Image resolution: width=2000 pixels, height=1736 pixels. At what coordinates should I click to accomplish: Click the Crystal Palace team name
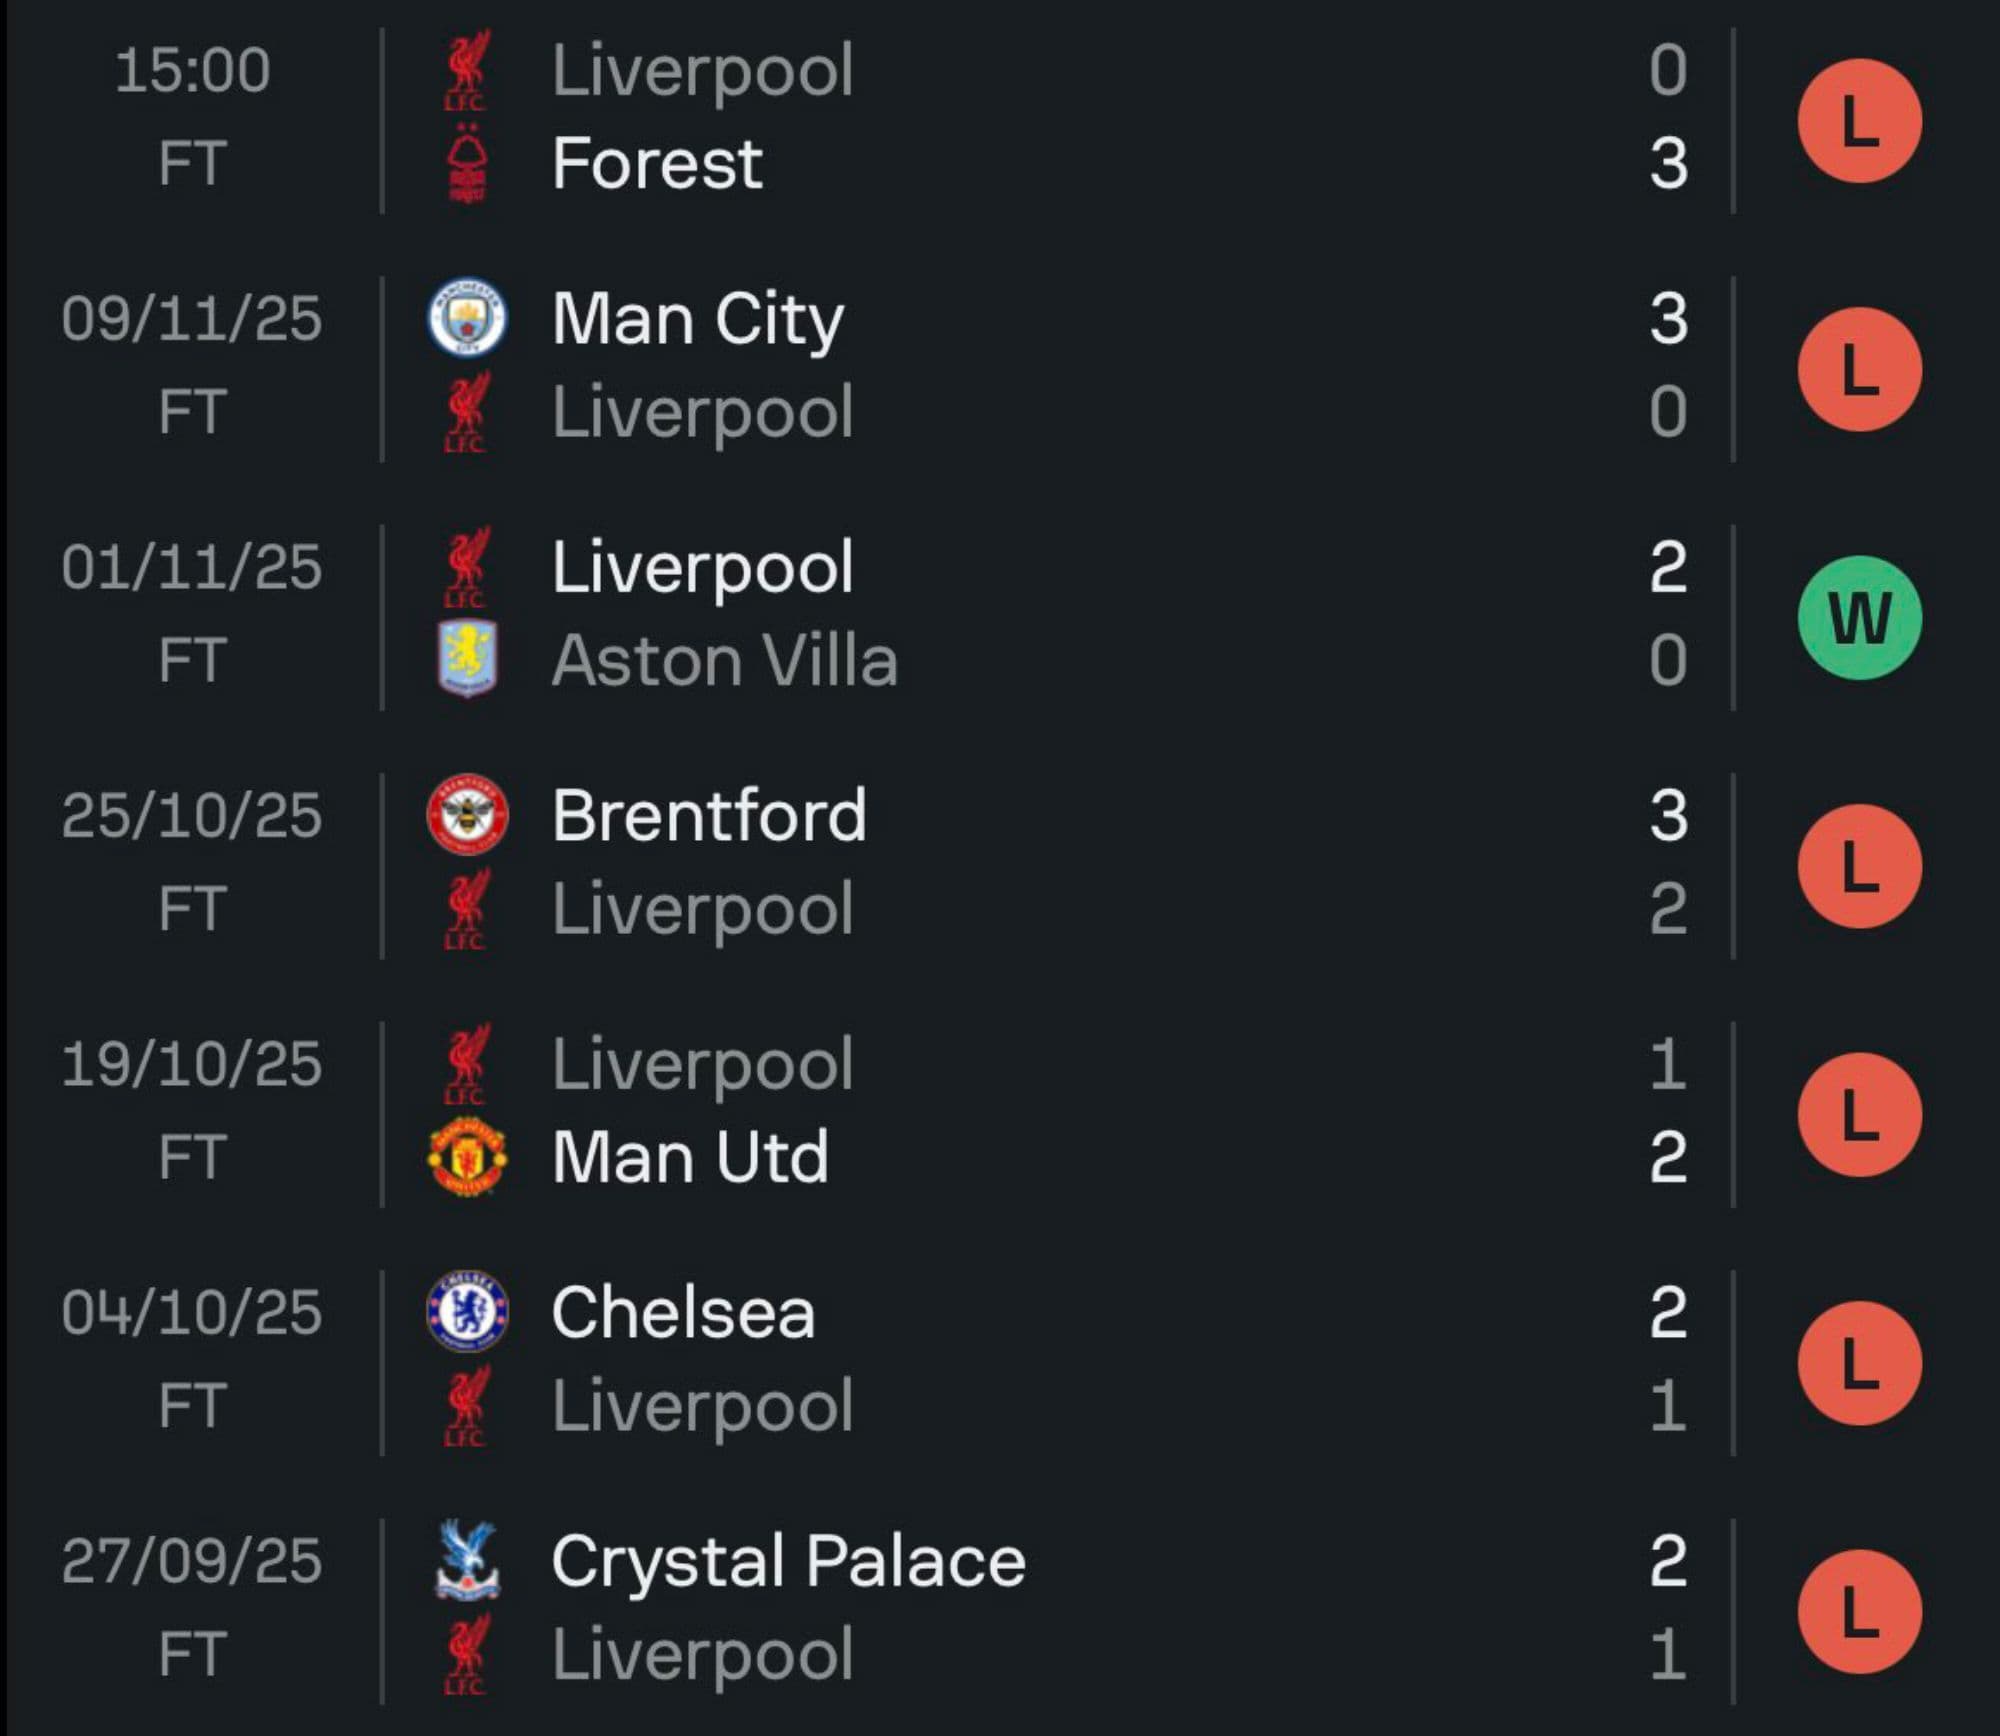tap(788, 1561)
